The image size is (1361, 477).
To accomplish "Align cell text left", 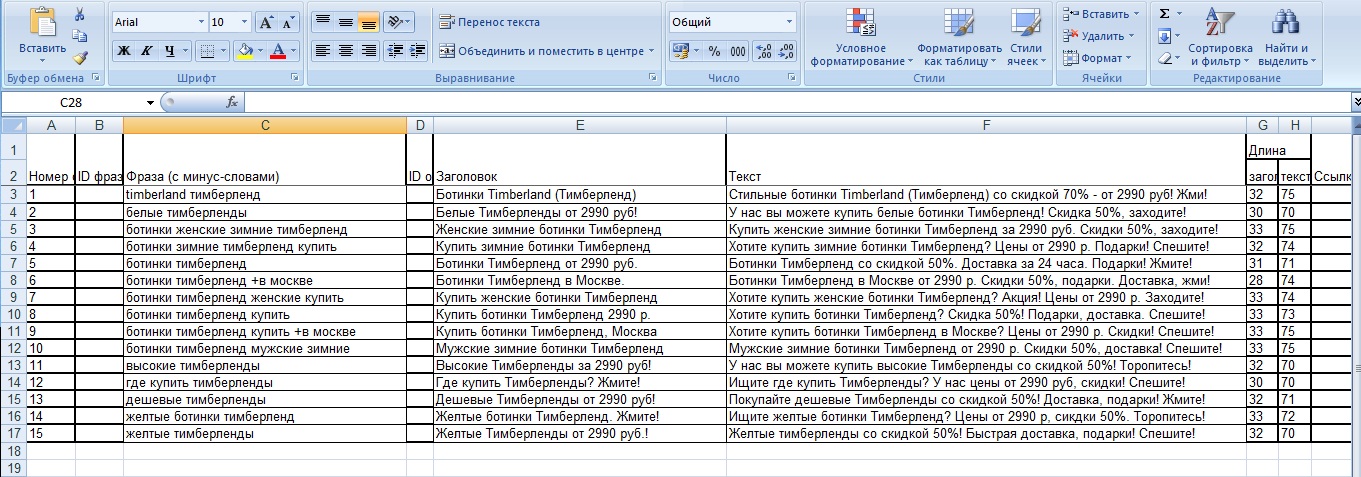I will click(322, 51).
